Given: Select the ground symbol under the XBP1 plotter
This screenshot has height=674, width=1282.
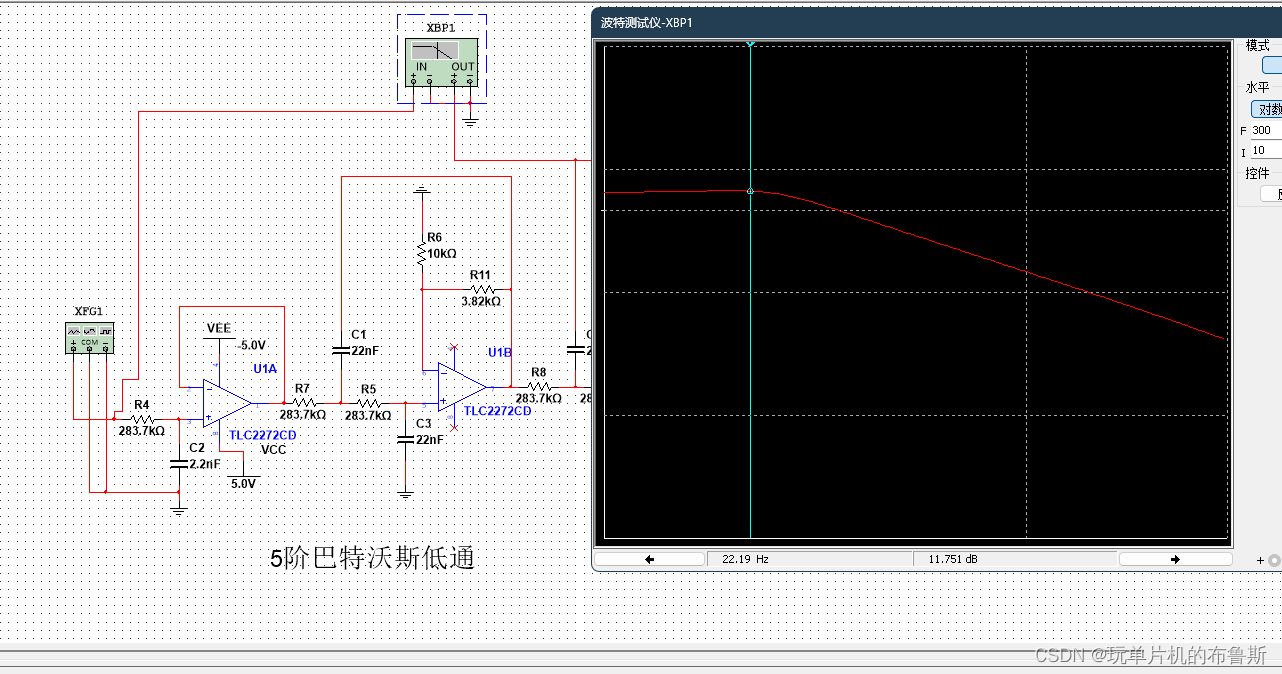Looking at the screenshot, I should click(x=470, y=122).
